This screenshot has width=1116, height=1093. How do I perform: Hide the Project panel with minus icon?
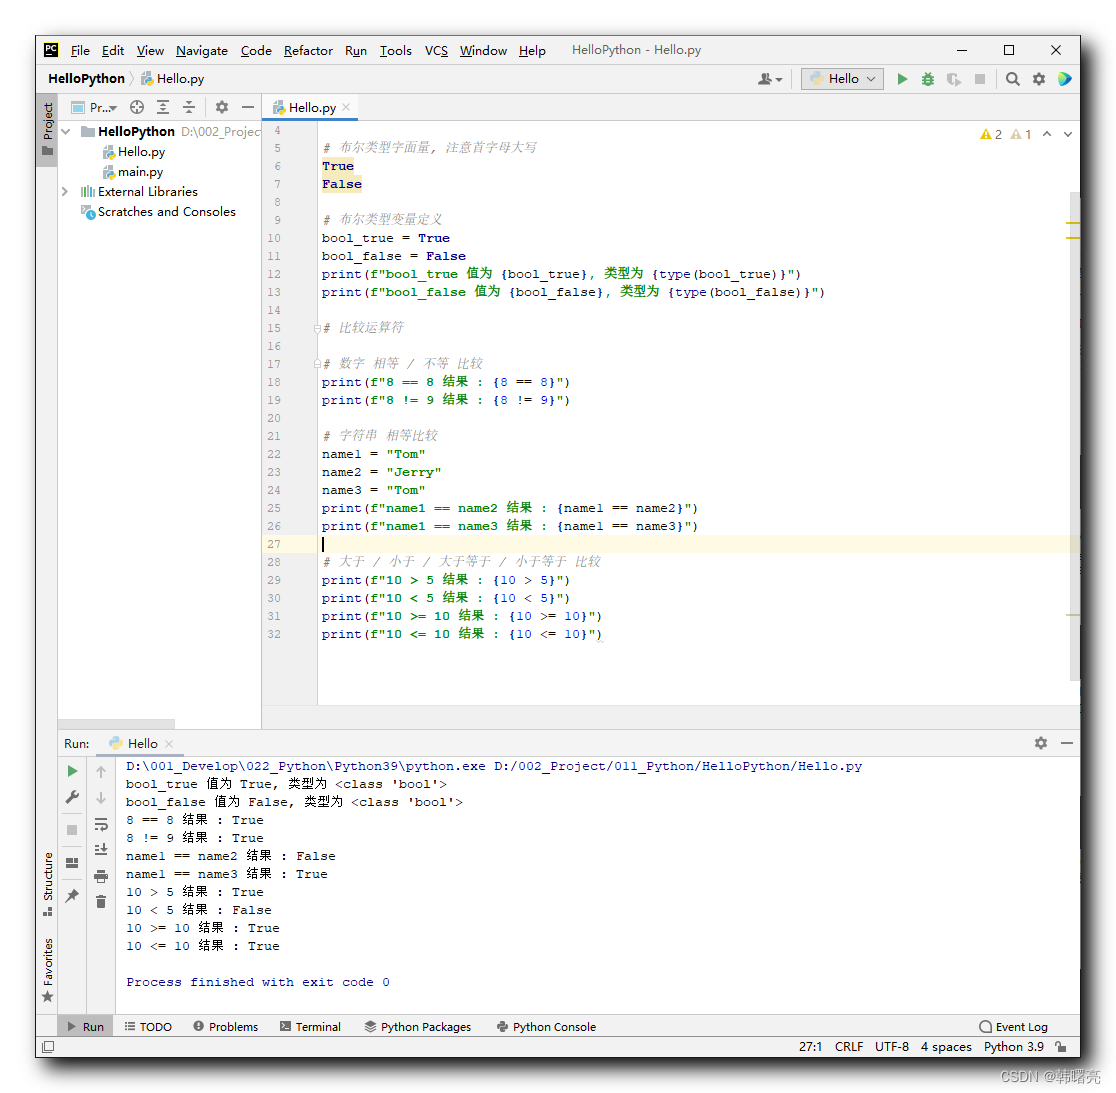pyautogui.click(x=248, y=107)
